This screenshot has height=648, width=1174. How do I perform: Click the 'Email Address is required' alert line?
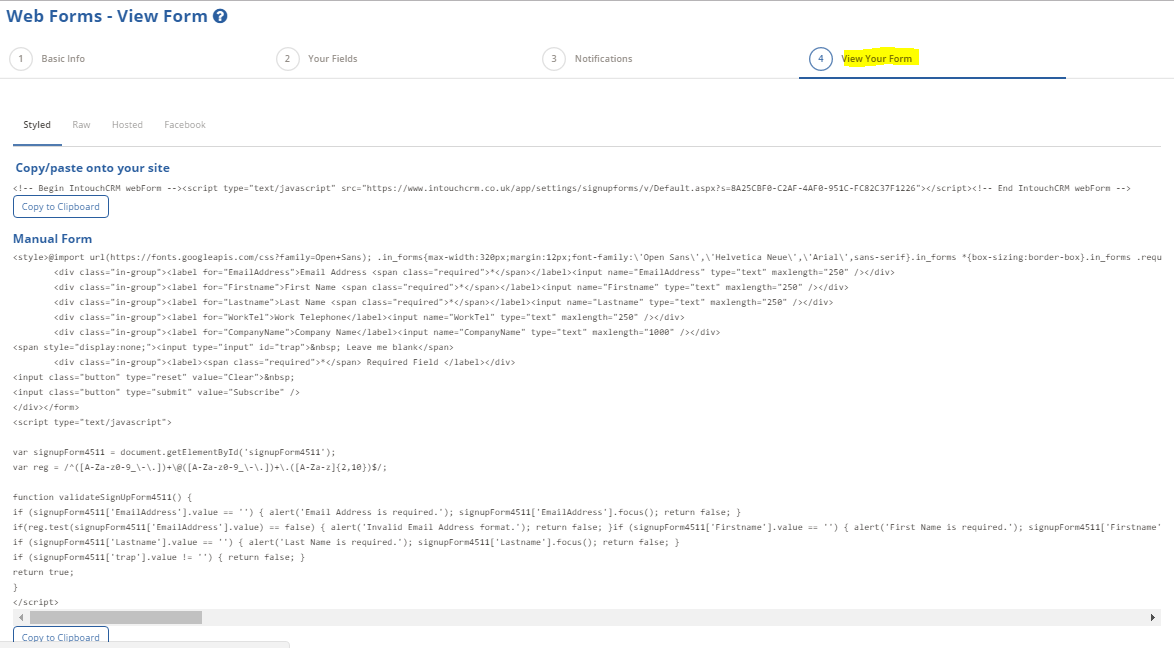pyautogui.click(x=377, y=512)
